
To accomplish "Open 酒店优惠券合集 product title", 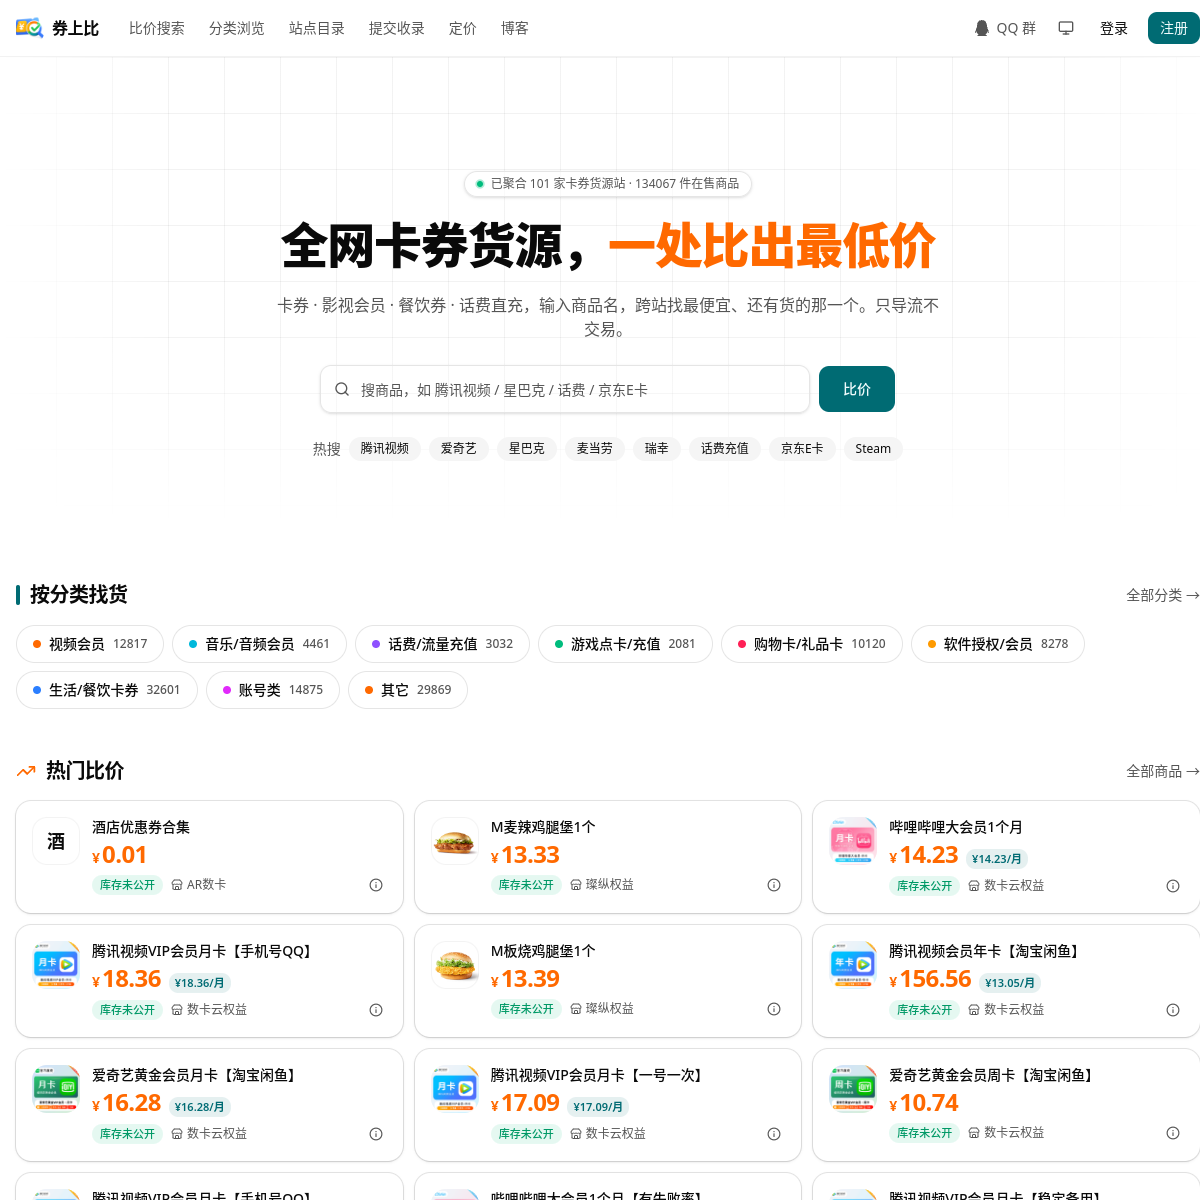I will (141, 827).
